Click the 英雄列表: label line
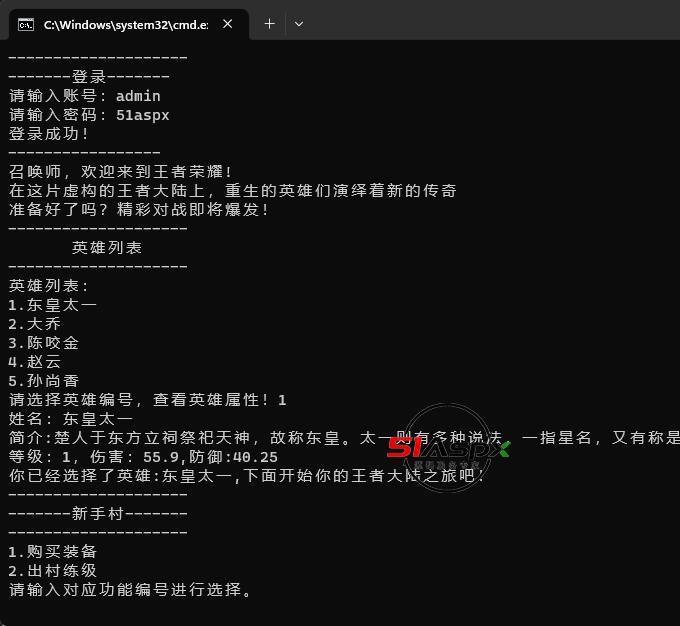This screenshot has width=680, height=626. 49,286
